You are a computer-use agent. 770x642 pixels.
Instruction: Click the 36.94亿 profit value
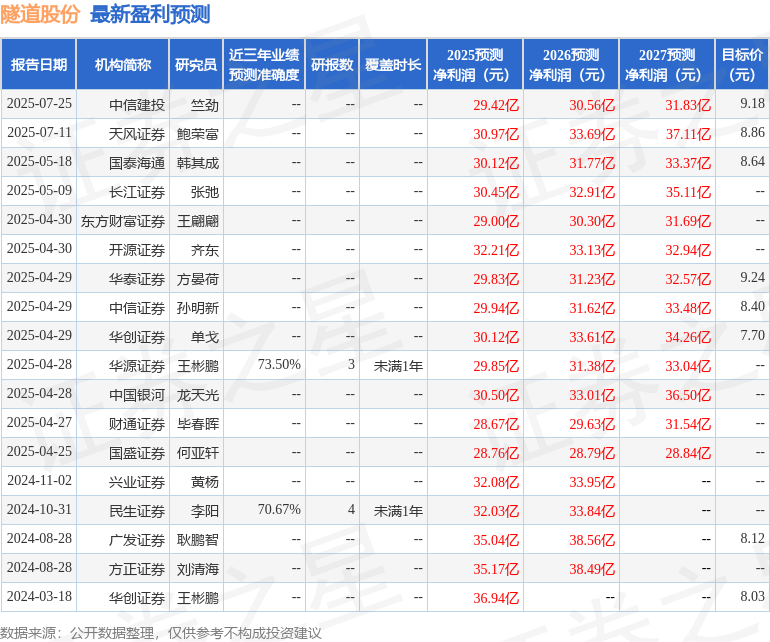pos(496,597)
